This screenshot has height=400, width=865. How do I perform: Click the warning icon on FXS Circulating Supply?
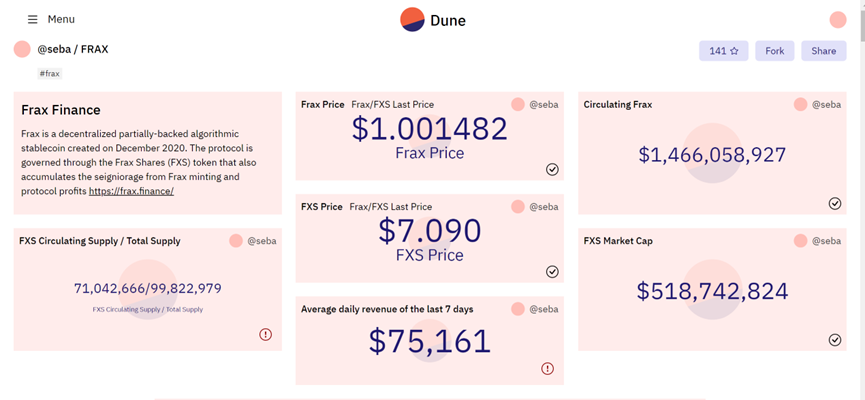265,334
